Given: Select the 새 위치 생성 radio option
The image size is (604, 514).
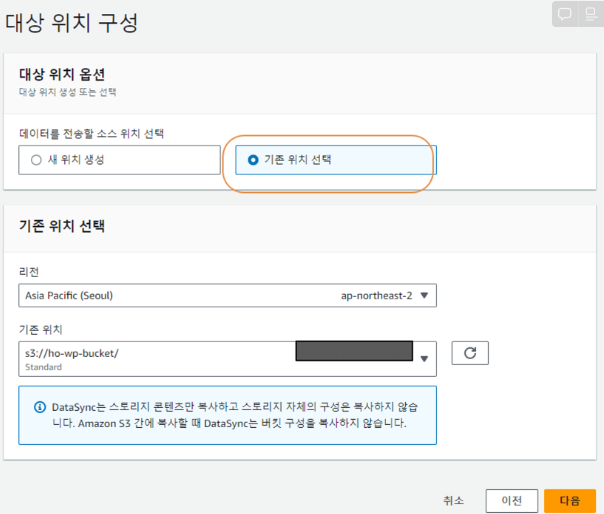Looking at the screenshot, I should pos(36,160).
